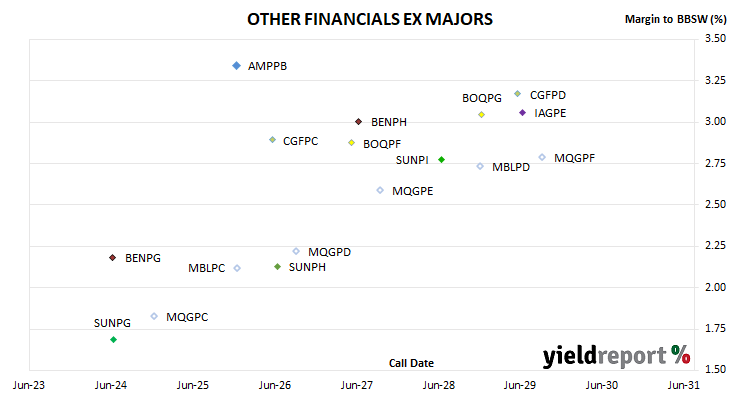Screen dimensions: 730x399
Task: Click the Call Date axis label
Action: point(411,363)
